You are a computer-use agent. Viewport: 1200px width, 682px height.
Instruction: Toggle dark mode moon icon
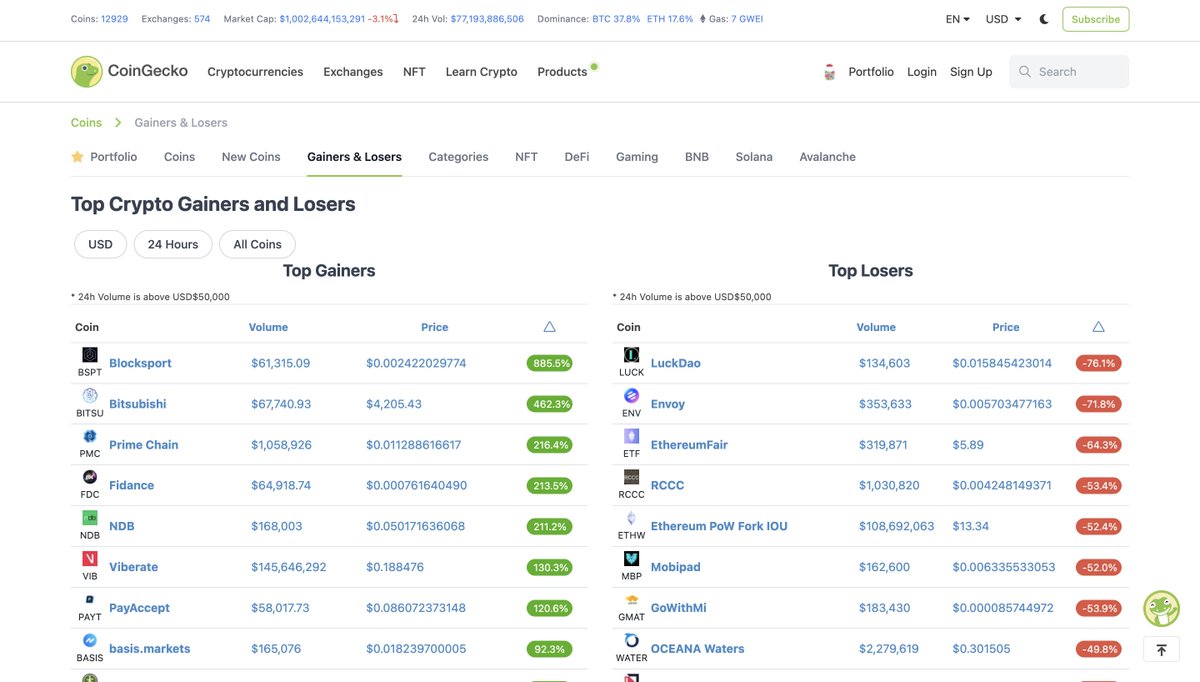click(x=1044, y=19)
